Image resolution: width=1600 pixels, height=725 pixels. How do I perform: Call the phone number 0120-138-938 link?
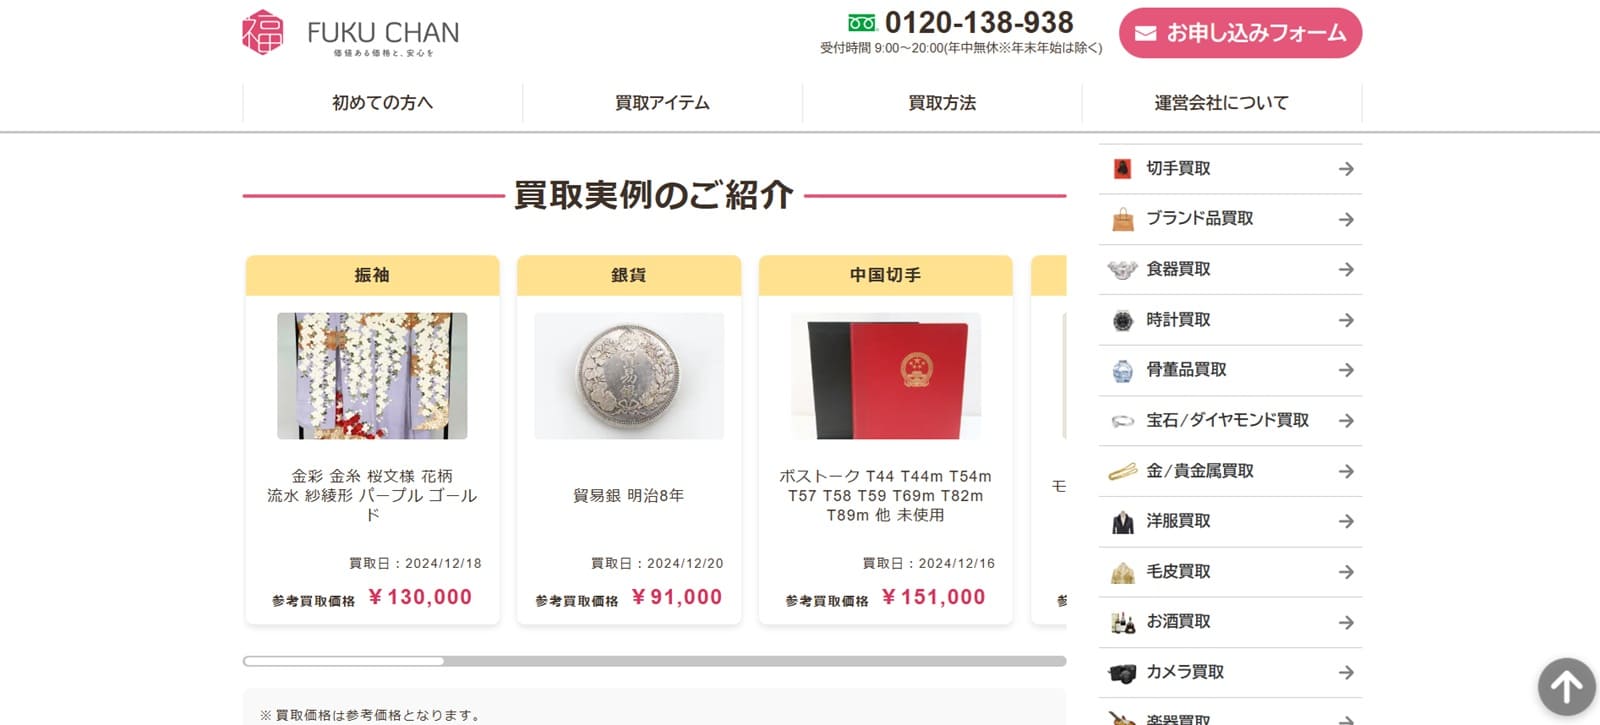tap(979, 22)
